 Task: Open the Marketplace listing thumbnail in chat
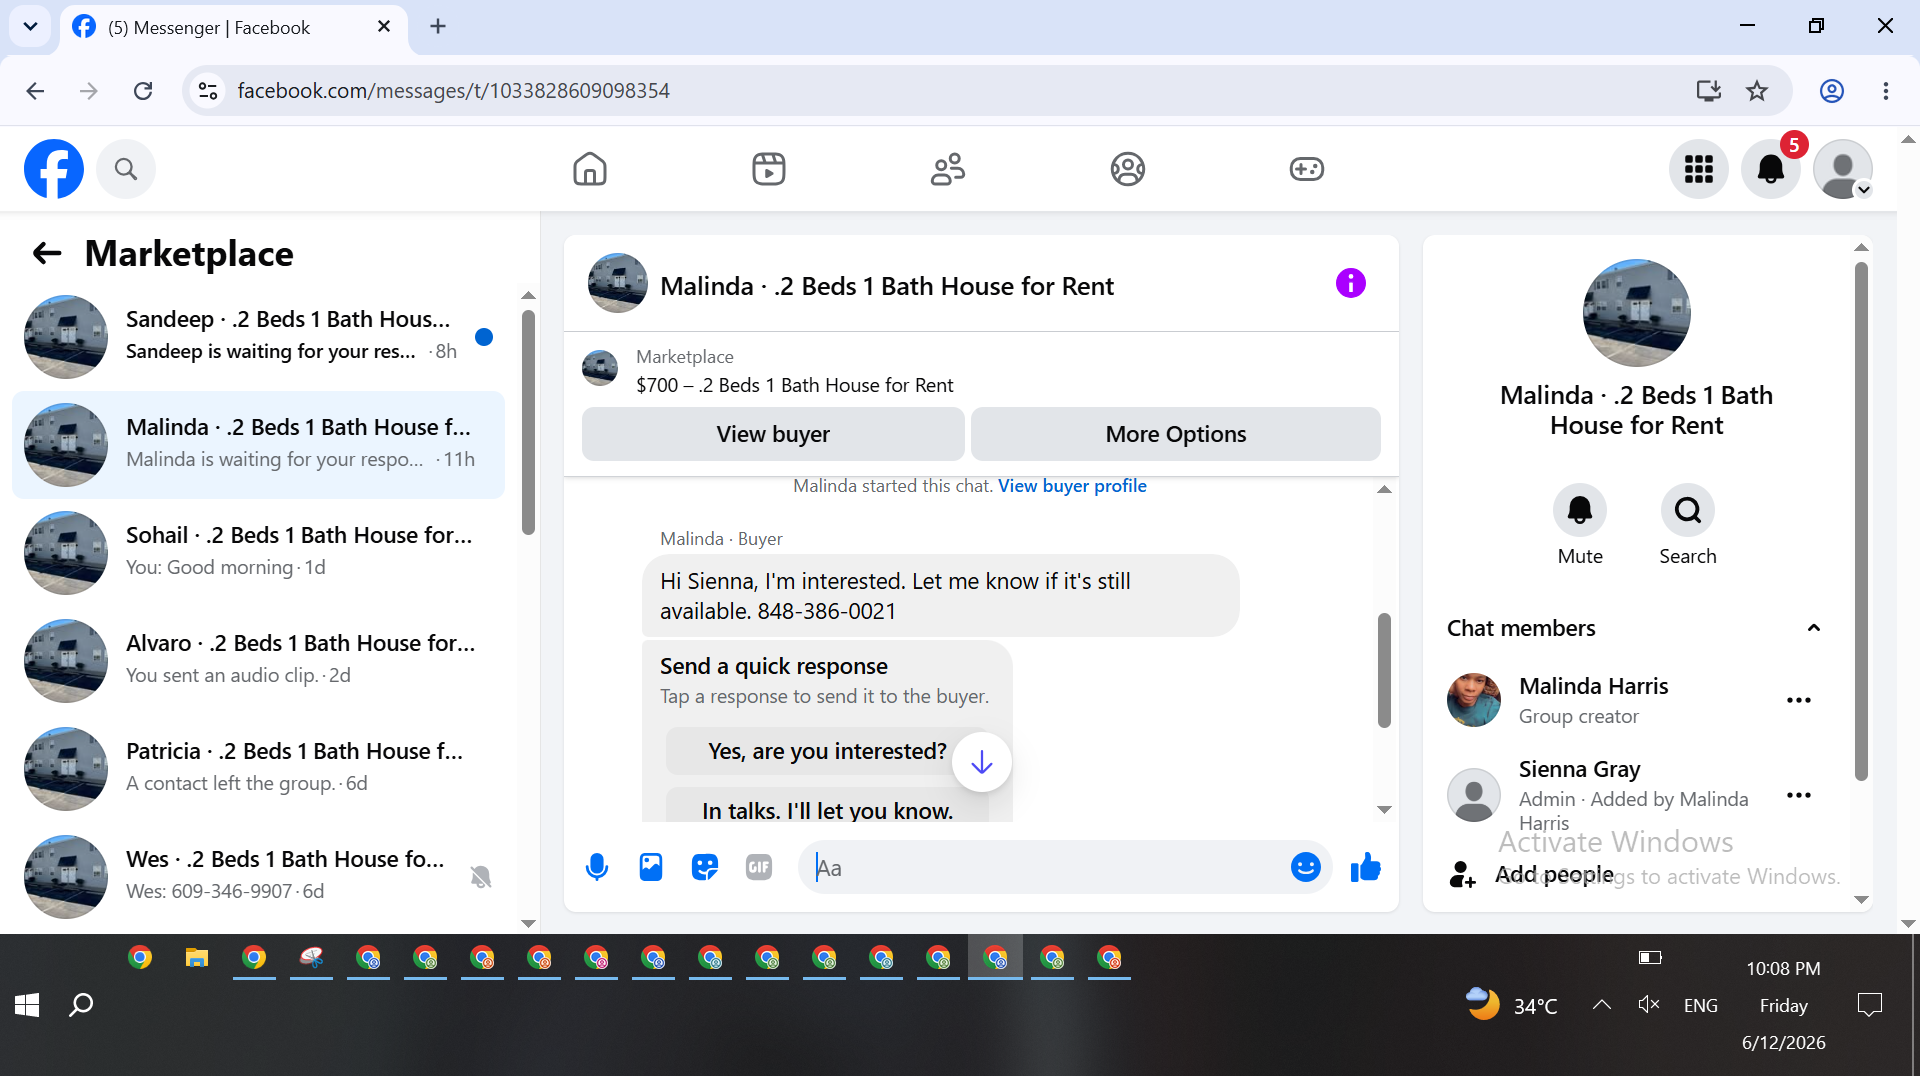[x=600, y=368]
